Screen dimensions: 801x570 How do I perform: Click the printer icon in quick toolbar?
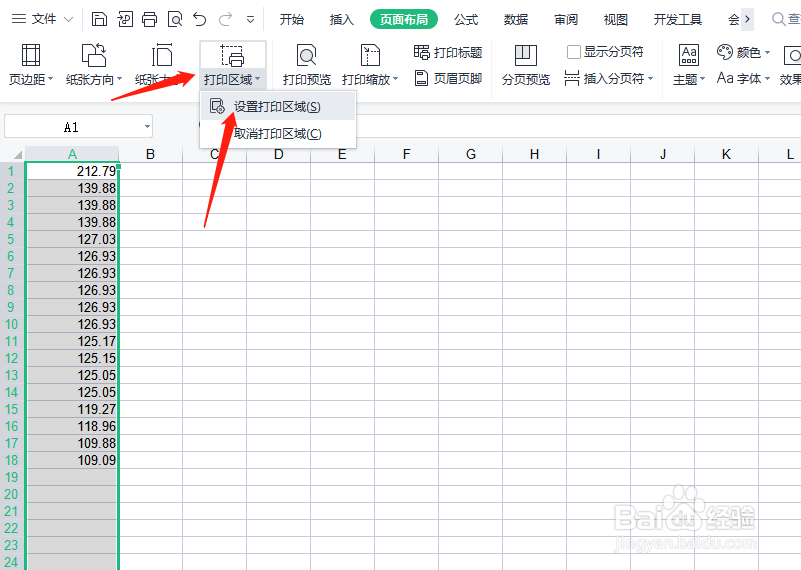[x=150, y=19]
